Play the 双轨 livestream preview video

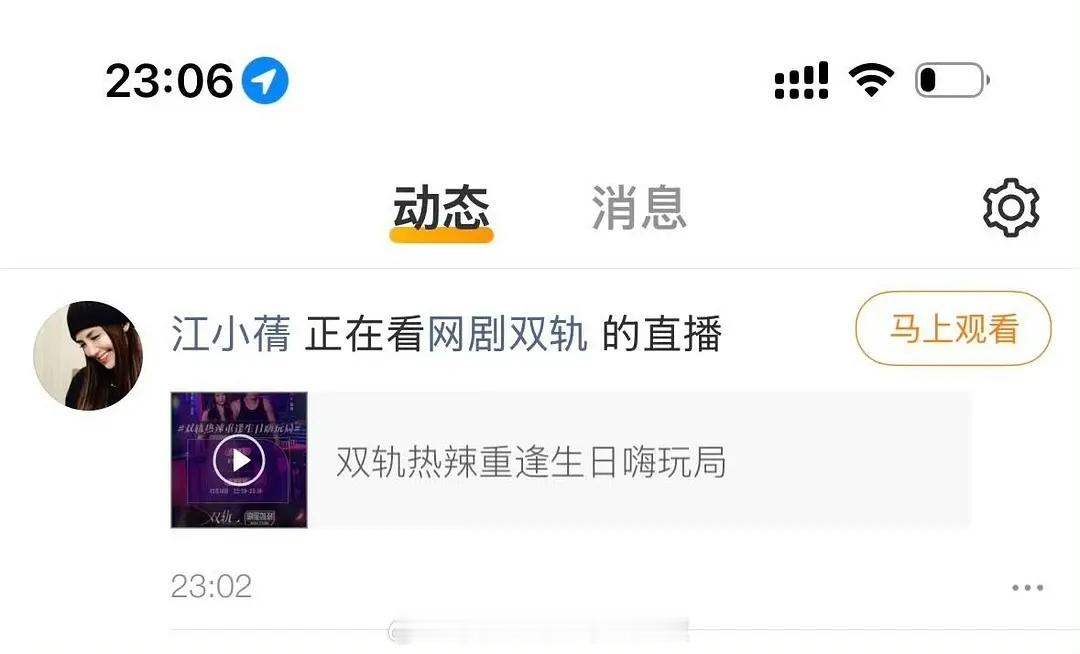coord(239,460)
